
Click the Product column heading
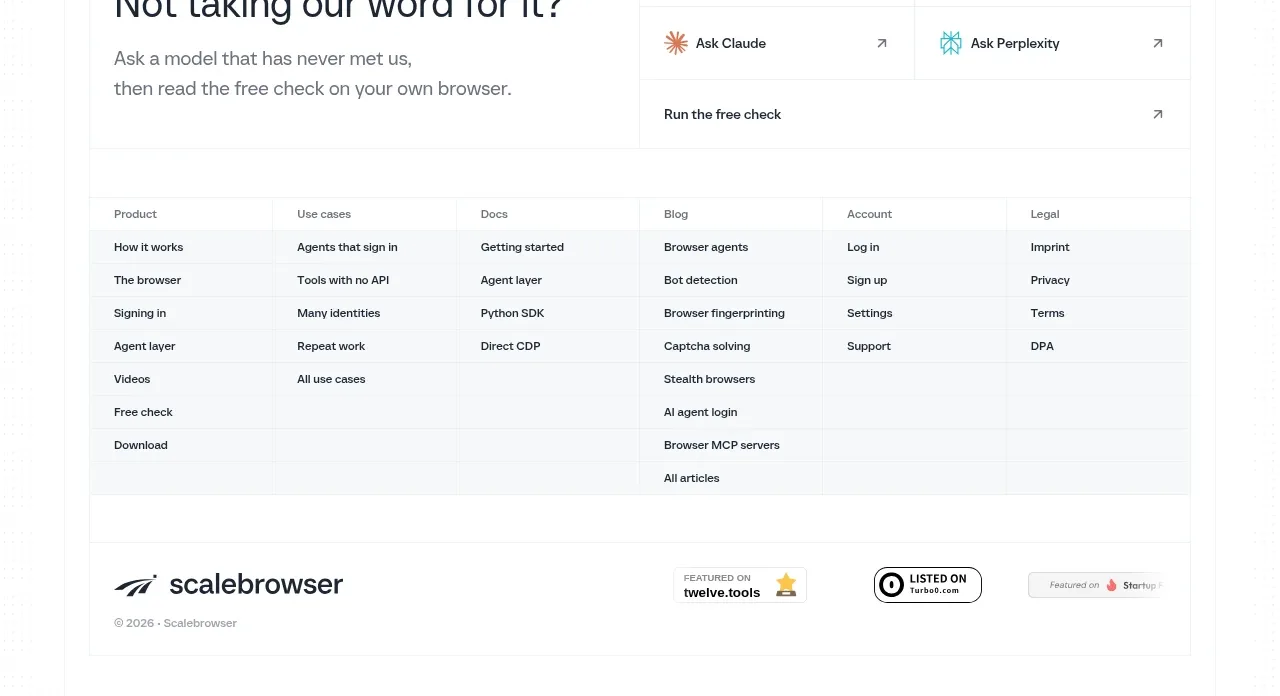click(136, 214)
